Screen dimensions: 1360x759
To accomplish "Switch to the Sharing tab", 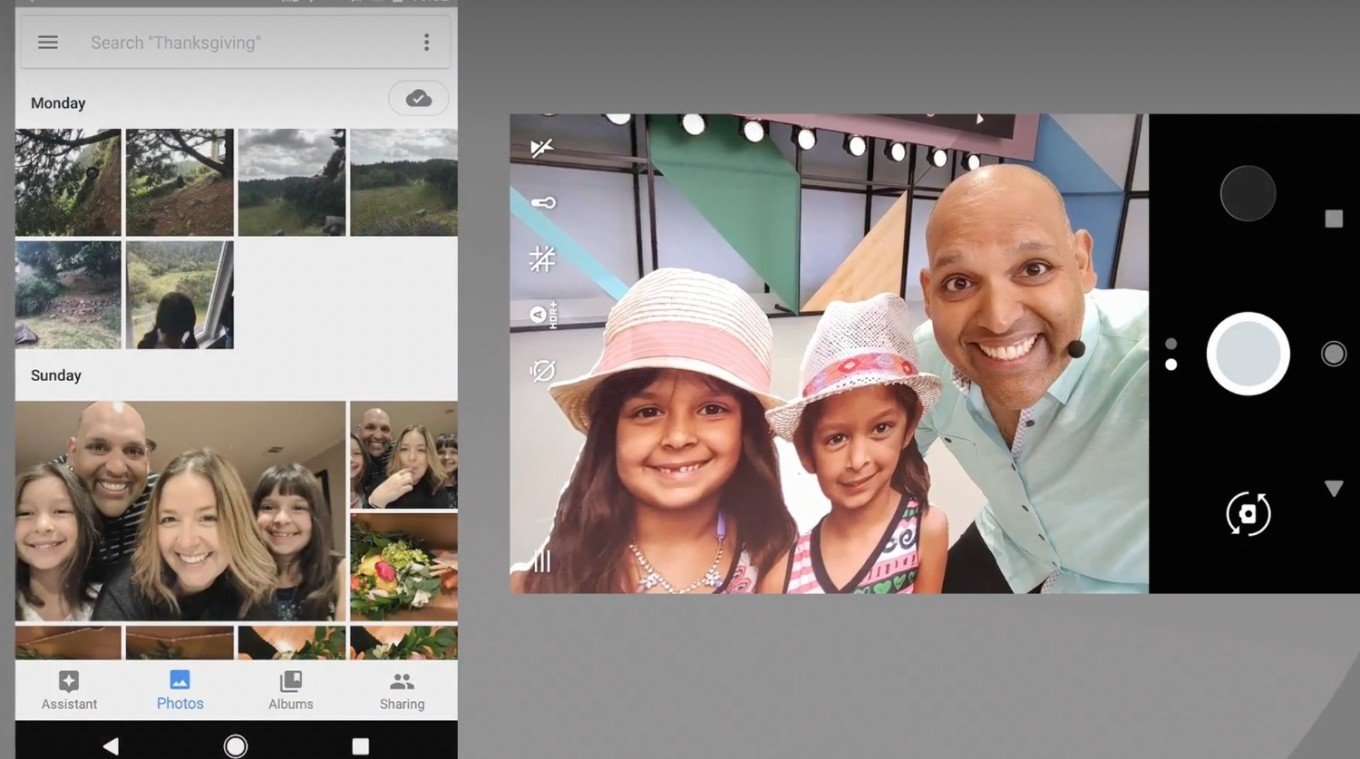I will [402, 690].
